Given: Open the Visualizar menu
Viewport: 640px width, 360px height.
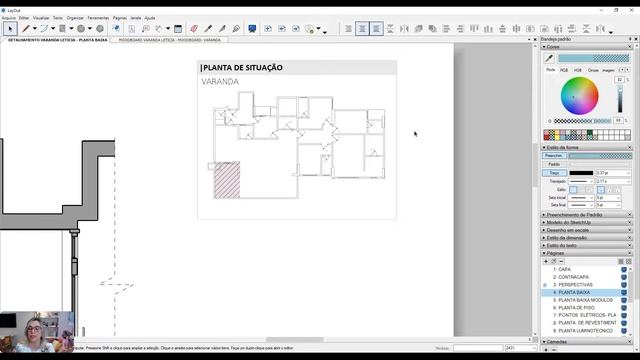Looking at the screenshot, I should (41, 18).
